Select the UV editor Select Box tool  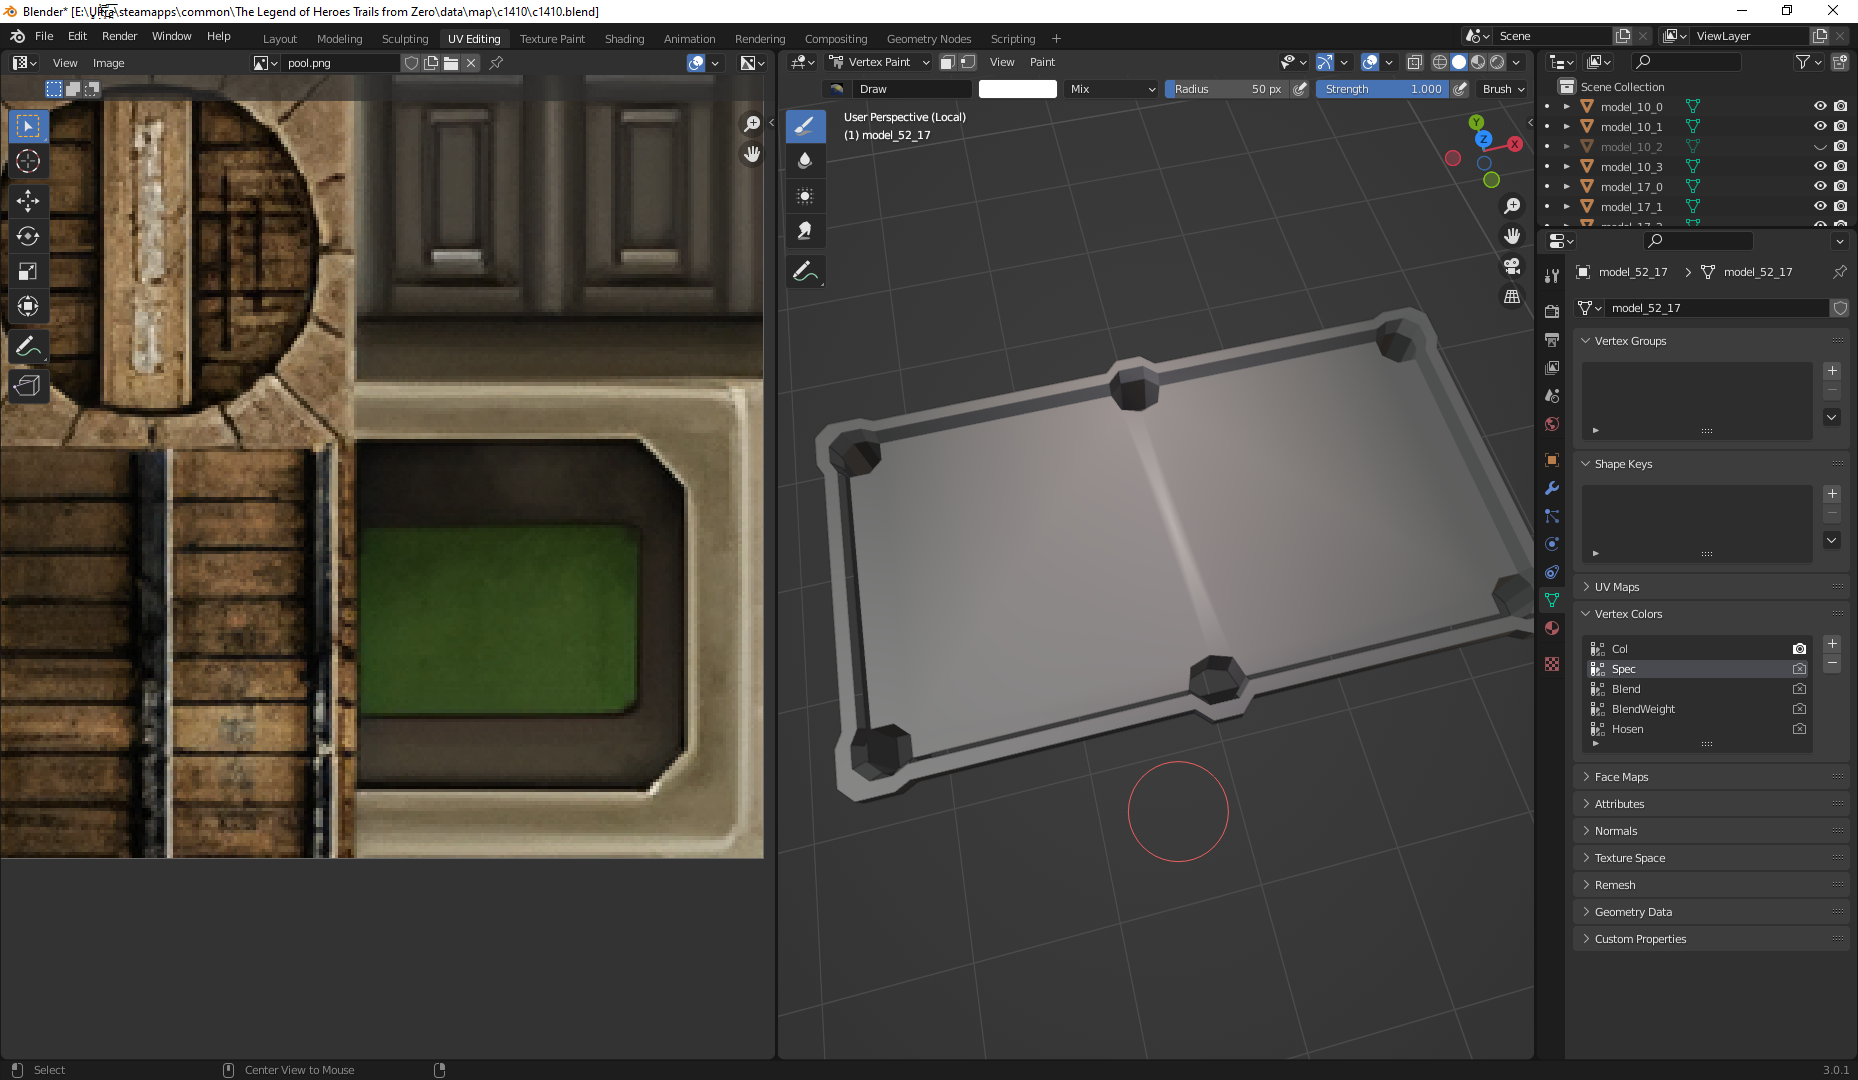28,126
